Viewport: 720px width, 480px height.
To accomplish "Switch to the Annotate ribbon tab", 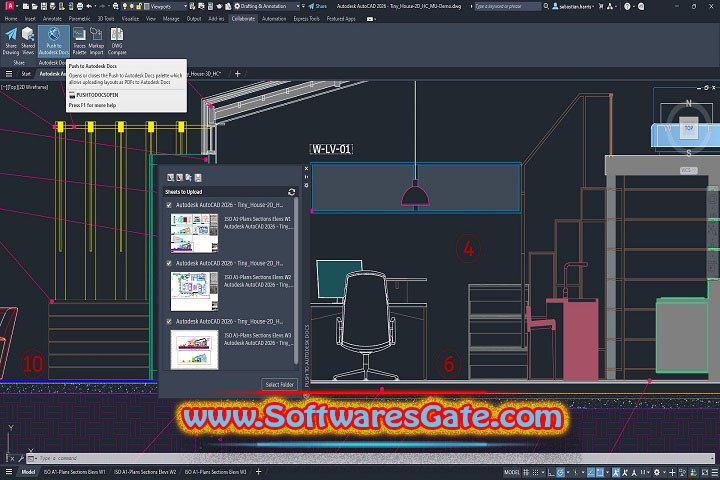I will 52,19.
